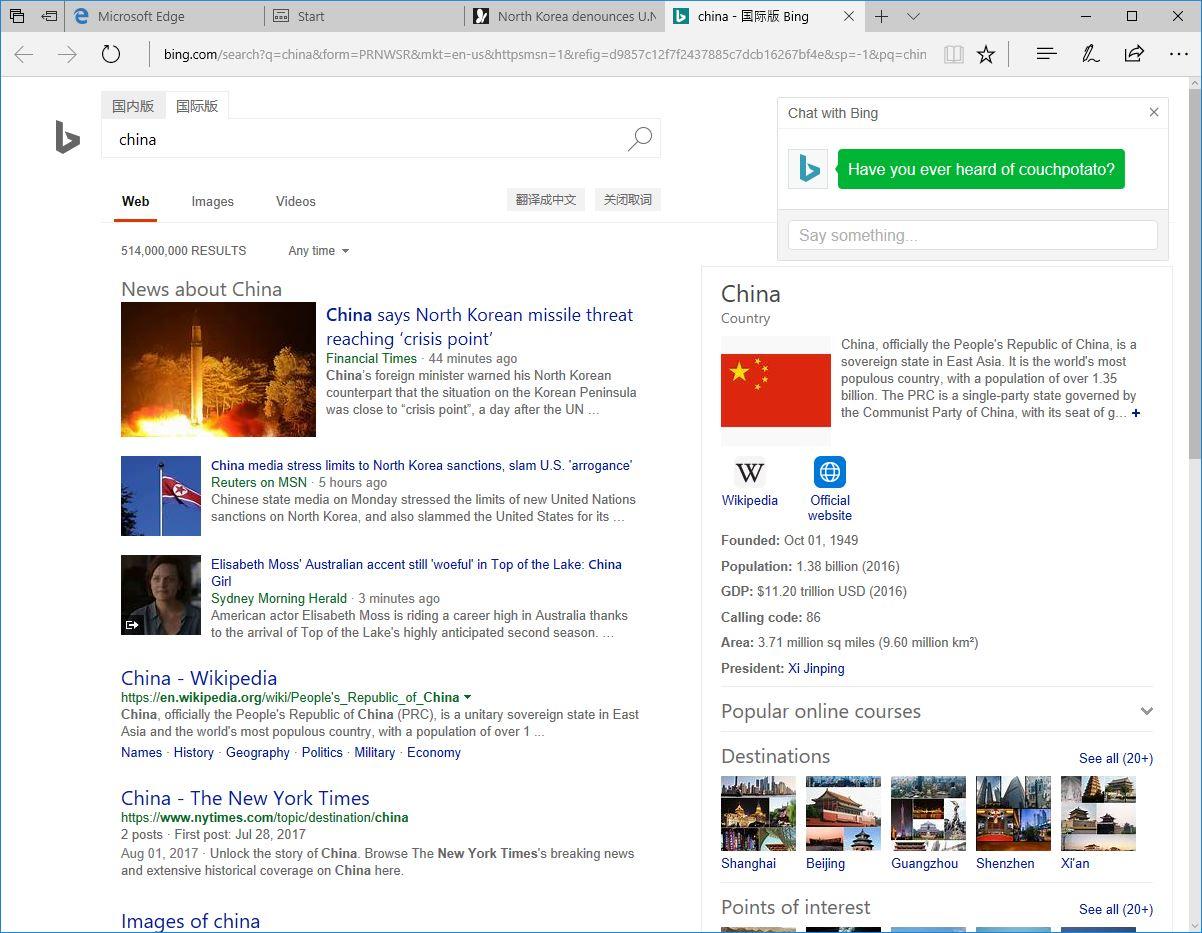Click the Bing logo

[x=67, y=137]
